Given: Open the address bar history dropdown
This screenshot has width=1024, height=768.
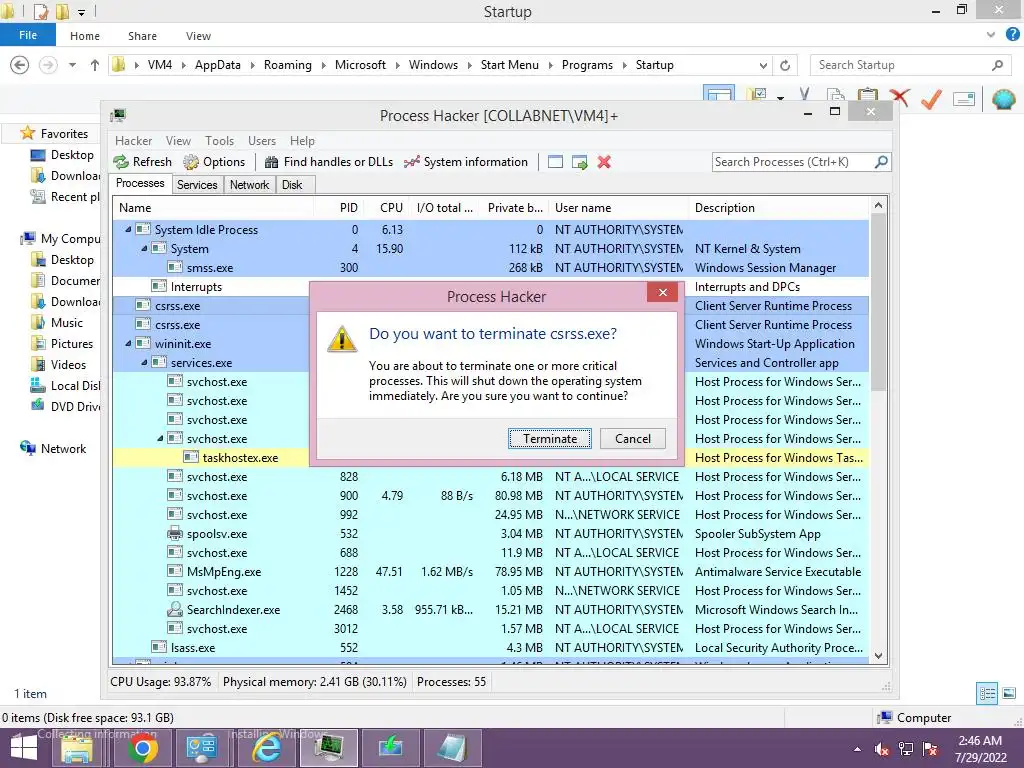Looking at the screenshot, I should point(763,65).
